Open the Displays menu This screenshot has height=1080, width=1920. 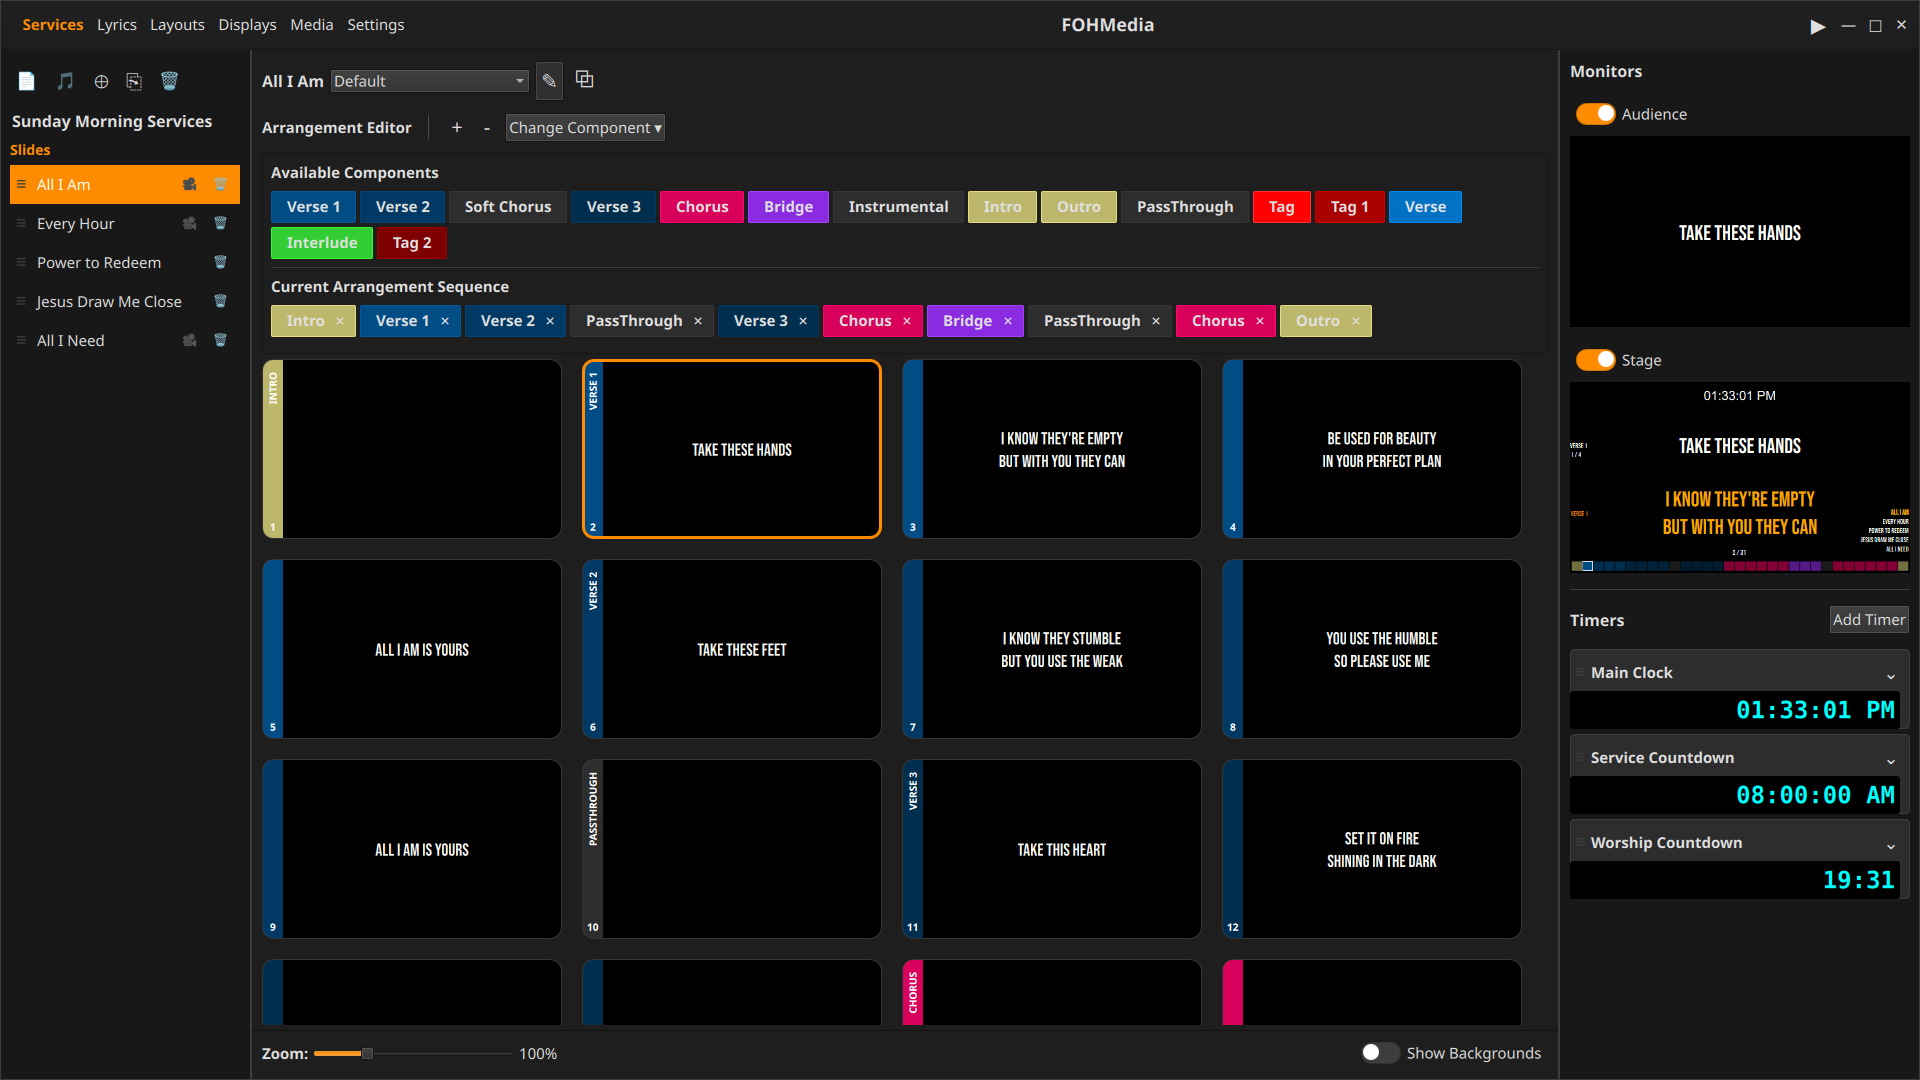point(247,24)
